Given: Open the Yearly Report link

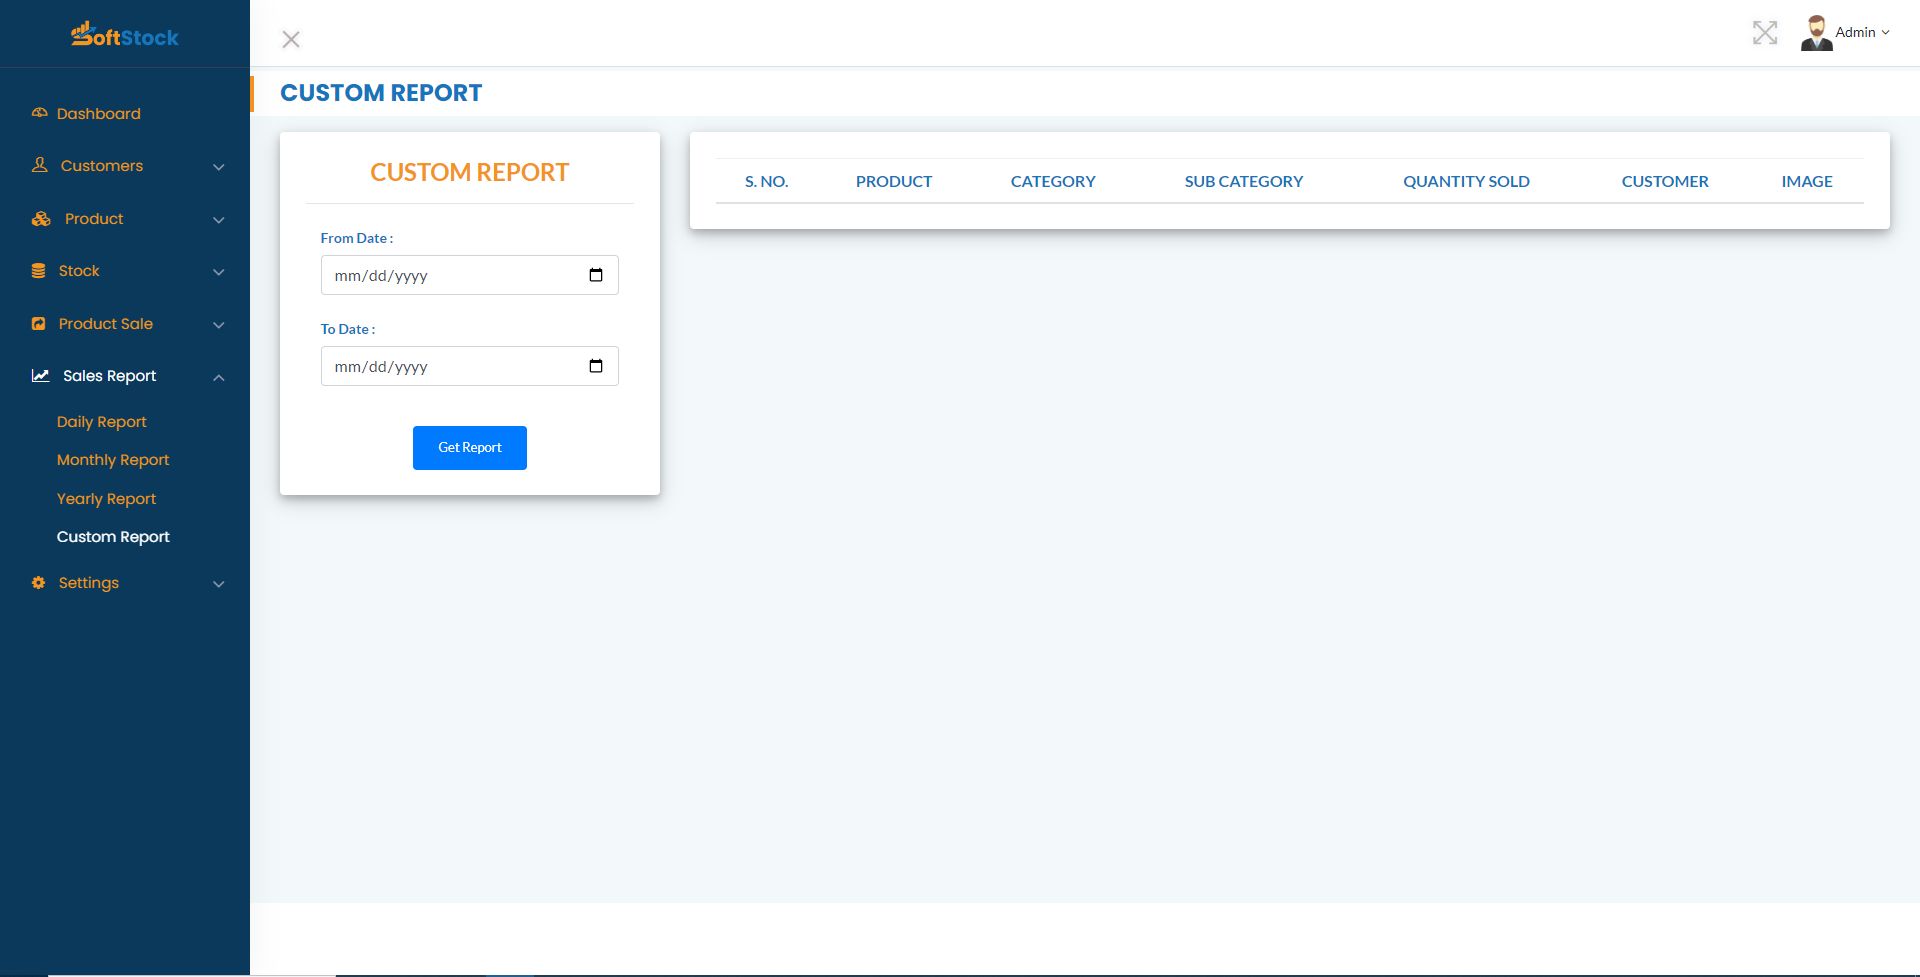Looking at the screenshot, I should 107,499.
